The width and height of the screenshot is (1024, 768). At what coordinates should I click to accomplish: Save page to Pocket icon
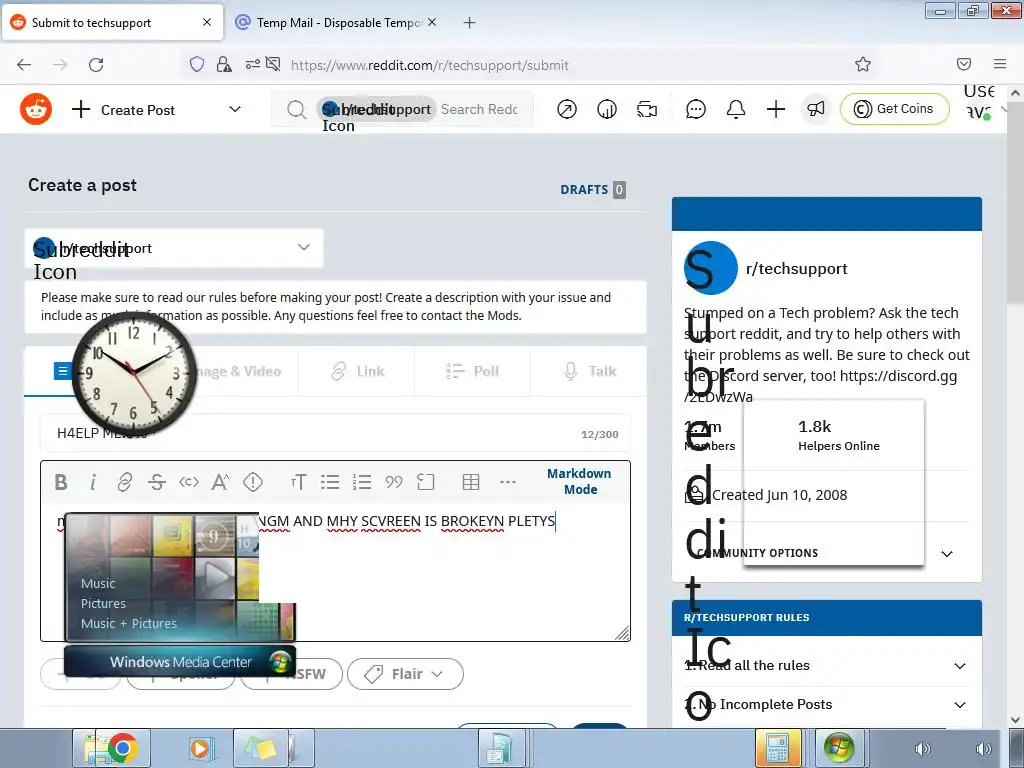(x=964, y=64)
